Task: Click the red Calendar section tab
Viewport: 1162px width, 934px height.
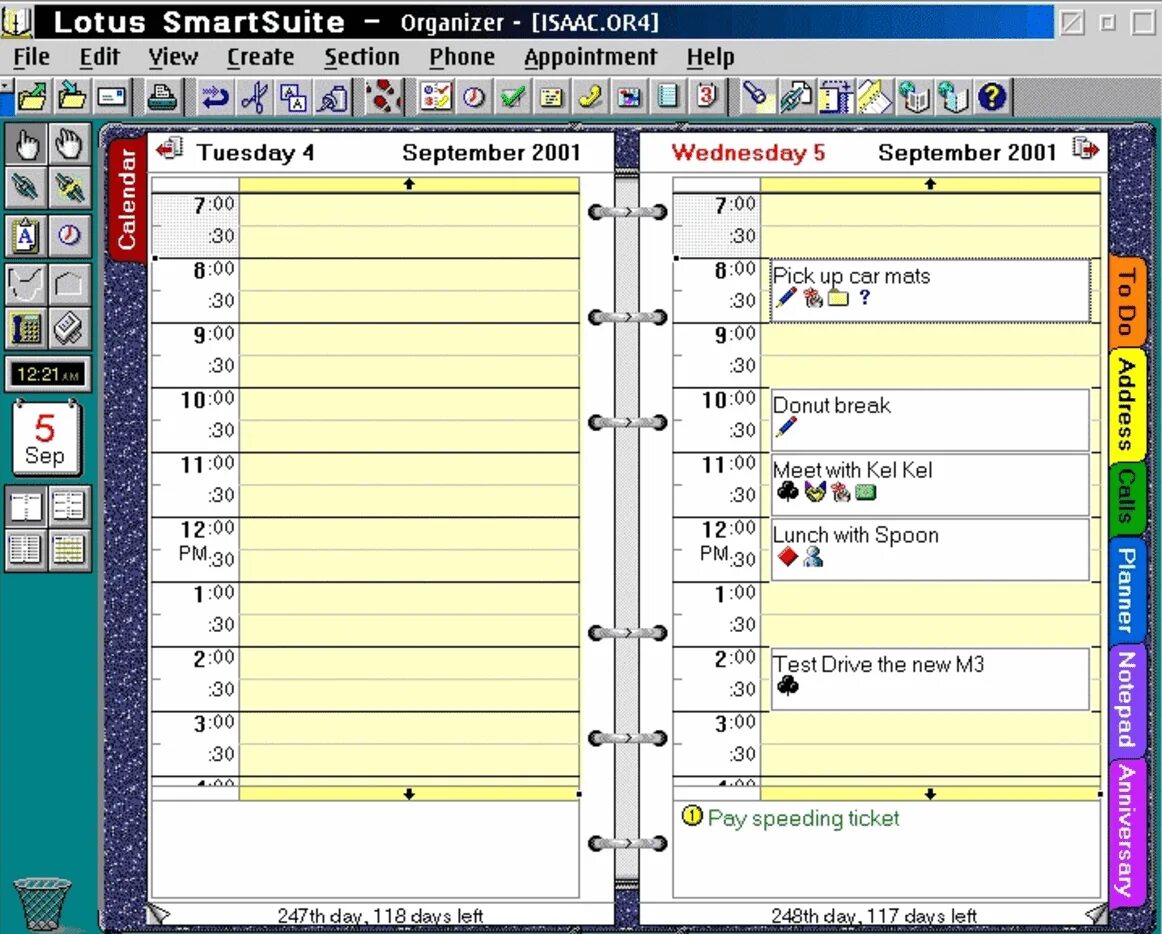Action: [x=127, y=200]
